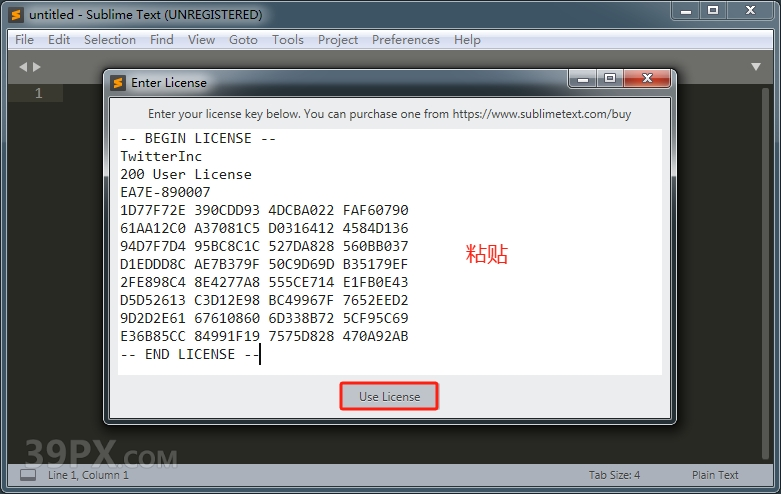Click key block 'B35179EF'
This screenshot has height=494, width=781.
[x=376, y=264]
